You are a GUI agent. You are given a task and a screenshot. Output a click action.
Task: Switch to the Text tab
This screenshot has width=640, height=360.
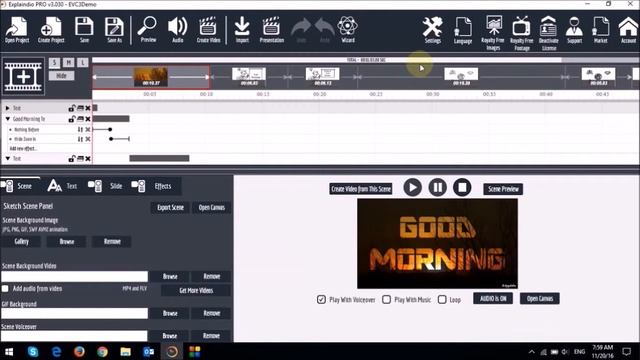point(62,186)
